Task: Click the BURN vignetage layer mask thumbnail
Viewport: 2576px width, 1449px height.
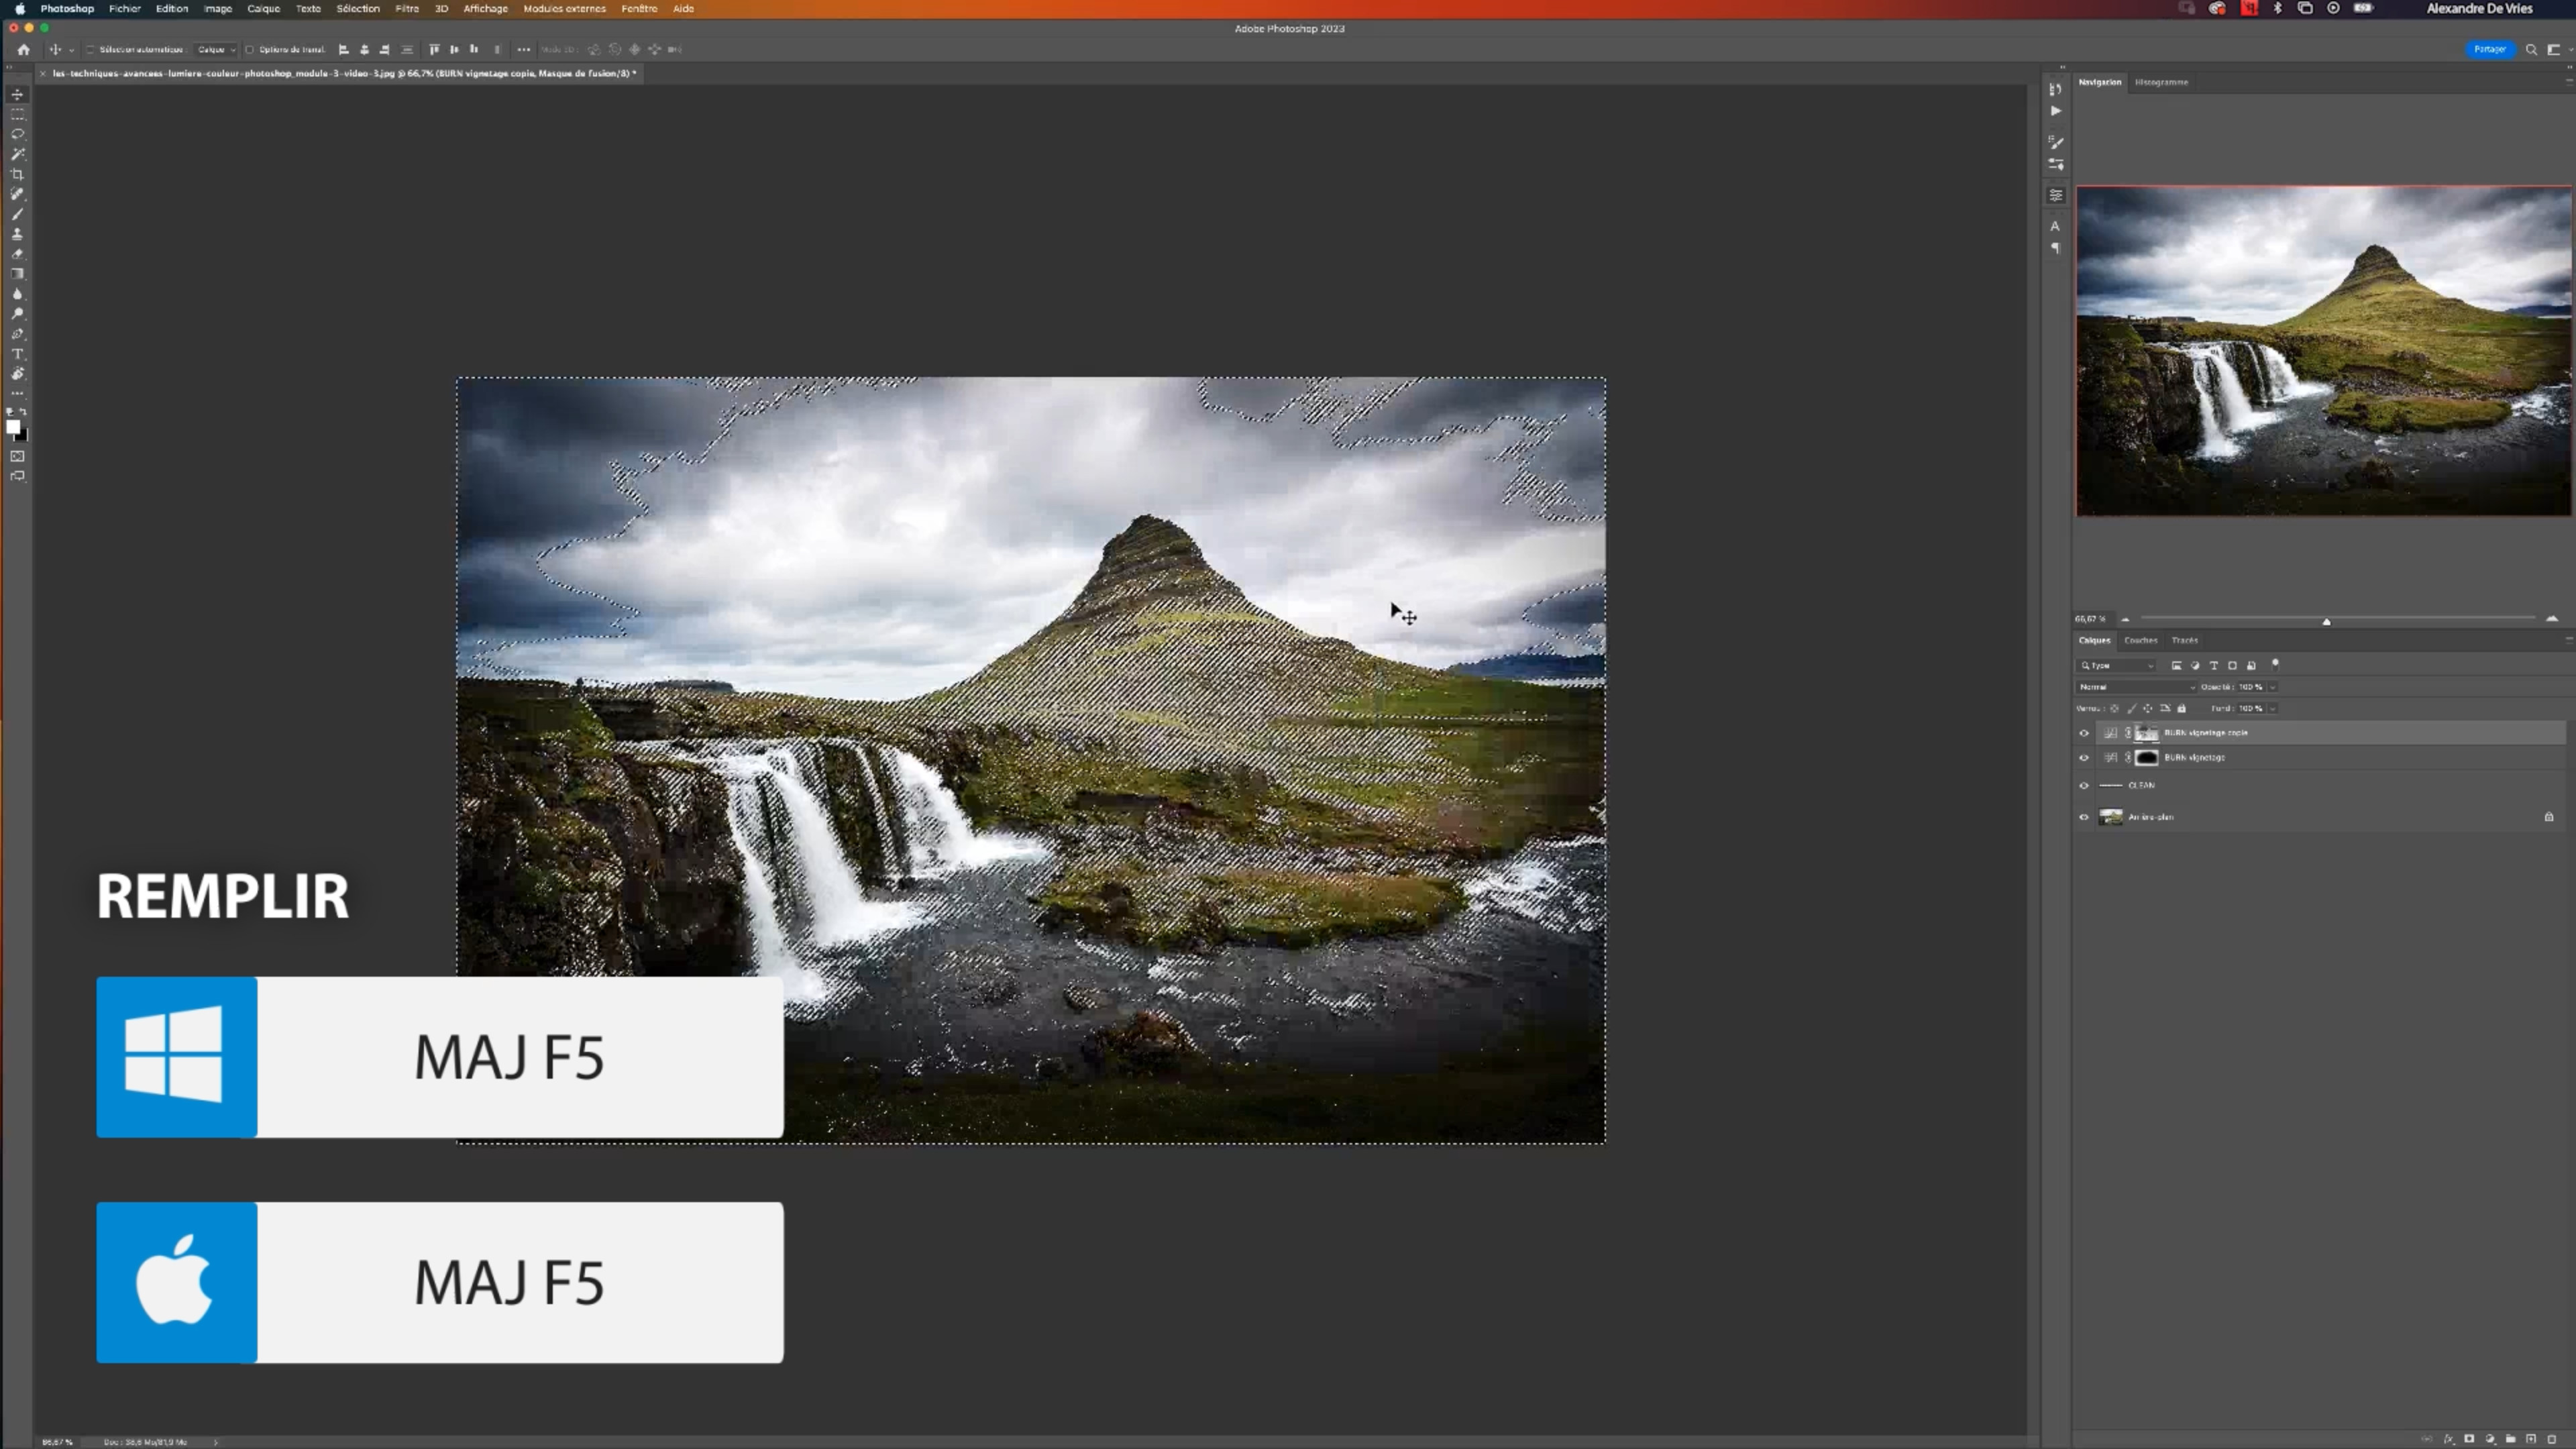Action: [x=2147, y=757]
